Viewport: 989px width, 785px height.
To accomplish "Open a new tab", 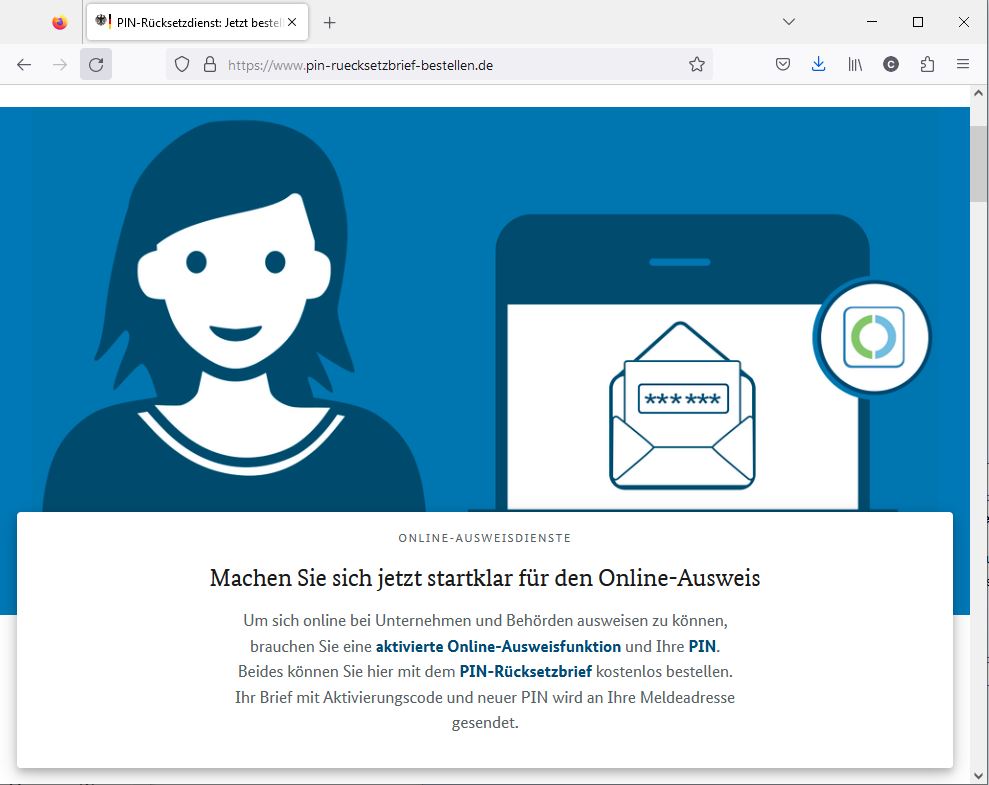I will click(329, 23).
